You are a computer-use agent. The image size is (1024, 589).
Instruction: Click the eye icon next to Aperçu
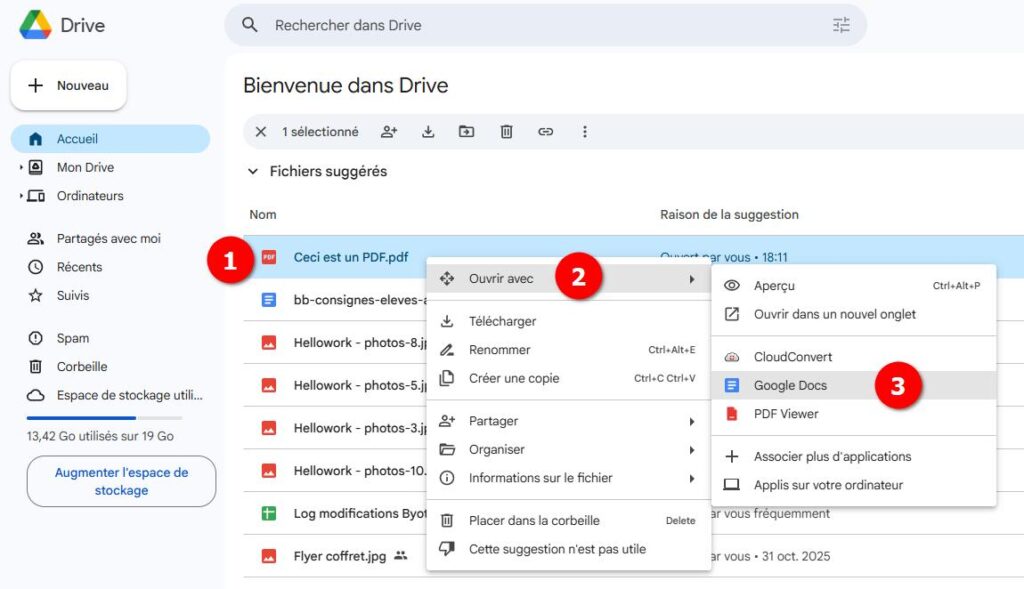pos(732,285)
